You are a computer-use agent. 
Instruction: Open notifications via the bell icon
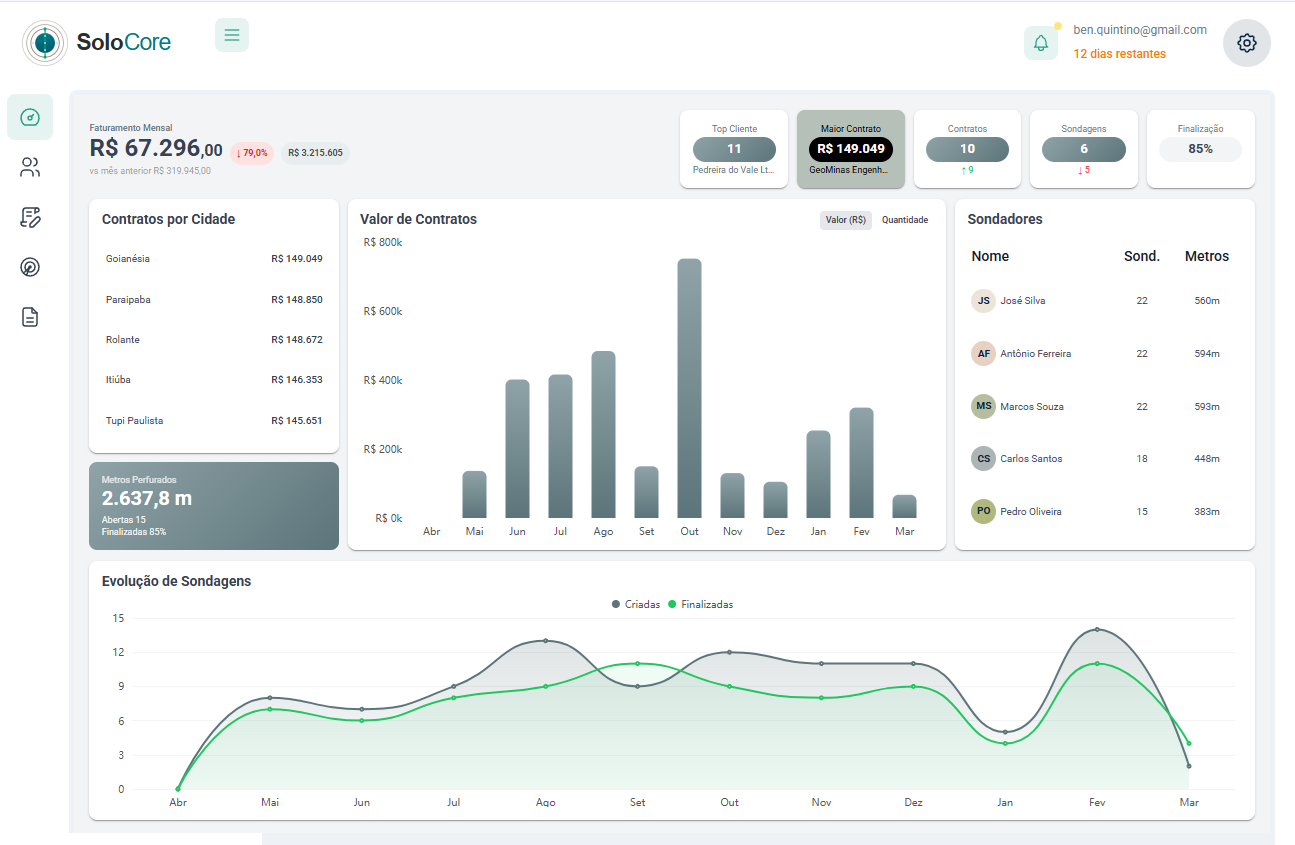coord(1041,43)
